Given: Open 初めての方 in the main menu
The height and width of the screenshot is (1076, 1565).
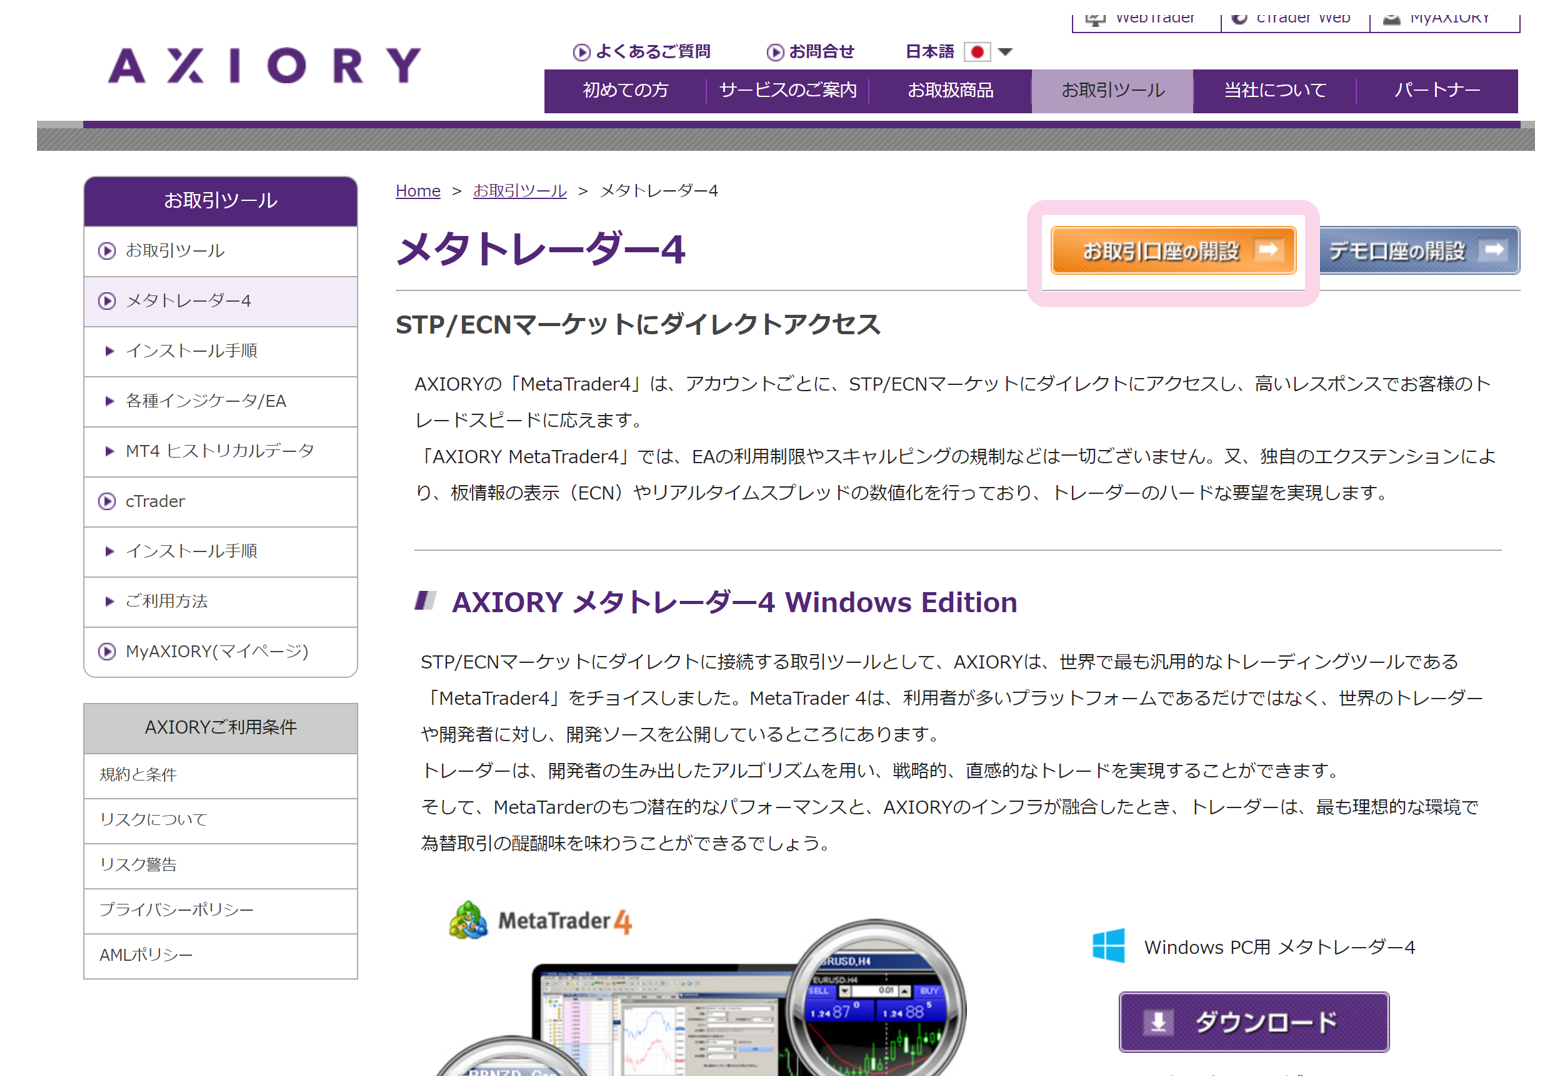Looking at the screenshot, I should (625, 90).
